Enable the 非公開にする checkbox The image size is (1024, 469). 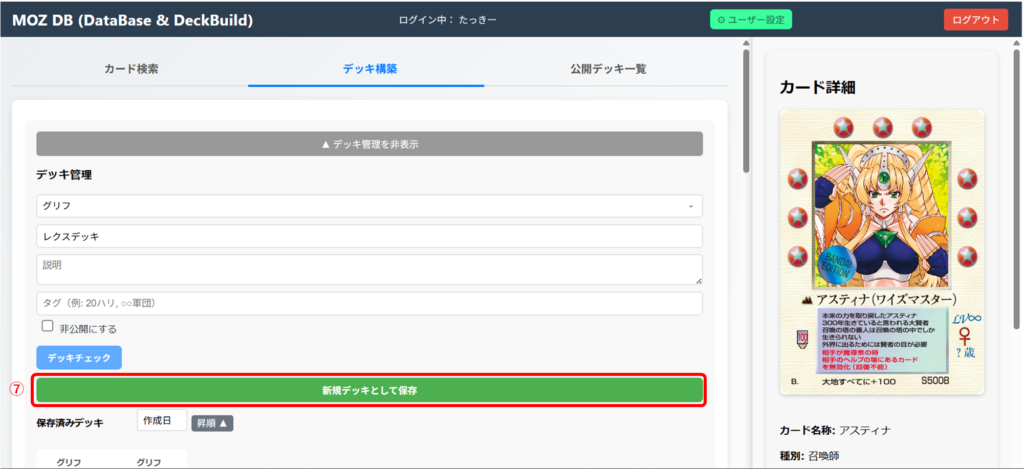click(x=47, y=327)
